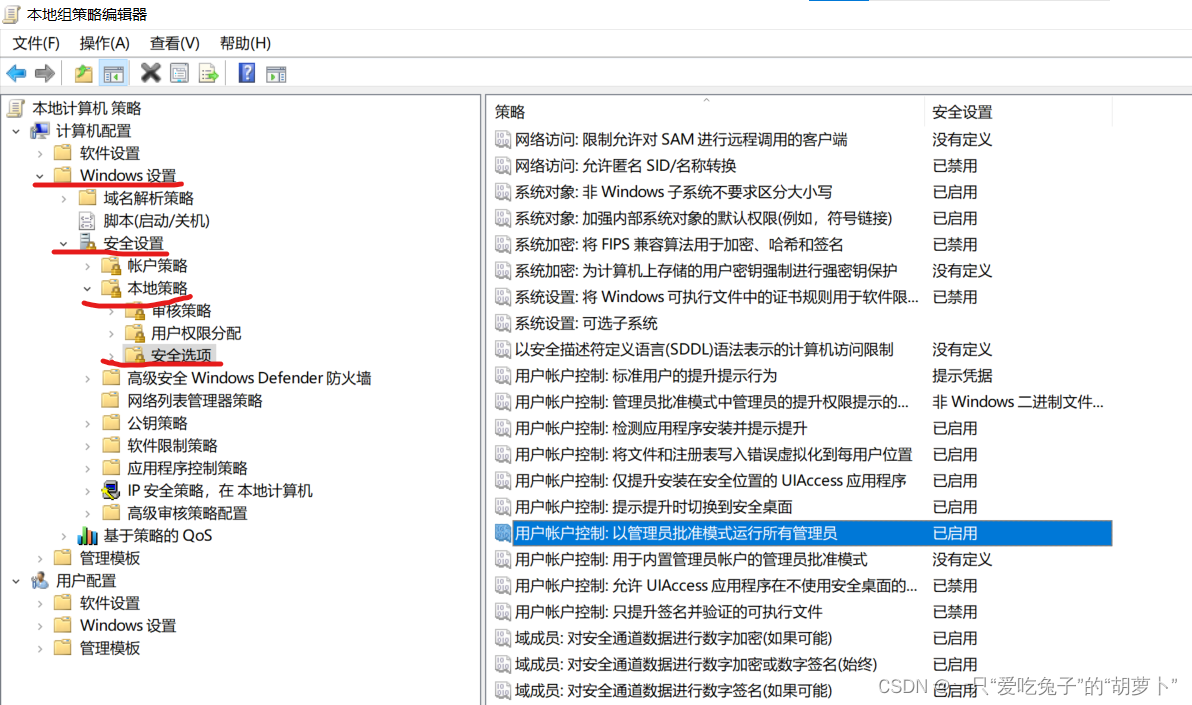
Task: Click the Delete (X) toolbar icon
Action: tap(151, 73)
